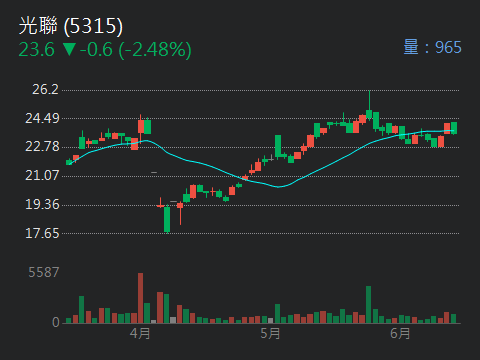The image size is (480, 360).
Task: Click the 22.78 price axis label
Action: click(x=42, y=147)
